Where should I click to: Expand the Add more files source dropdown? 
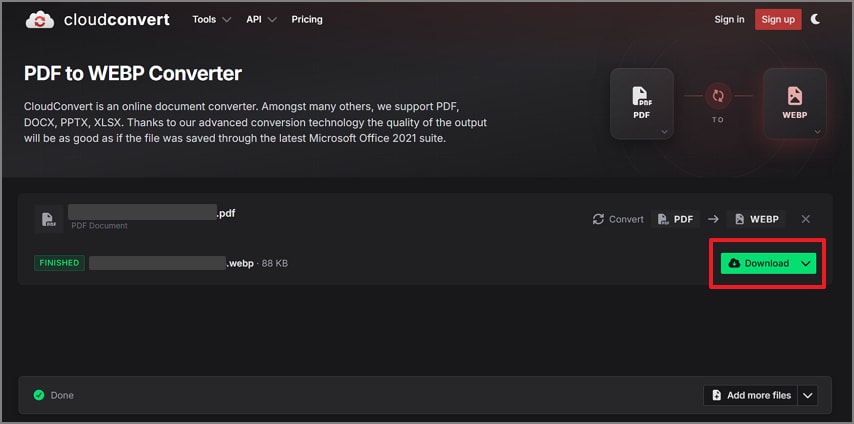807,395
